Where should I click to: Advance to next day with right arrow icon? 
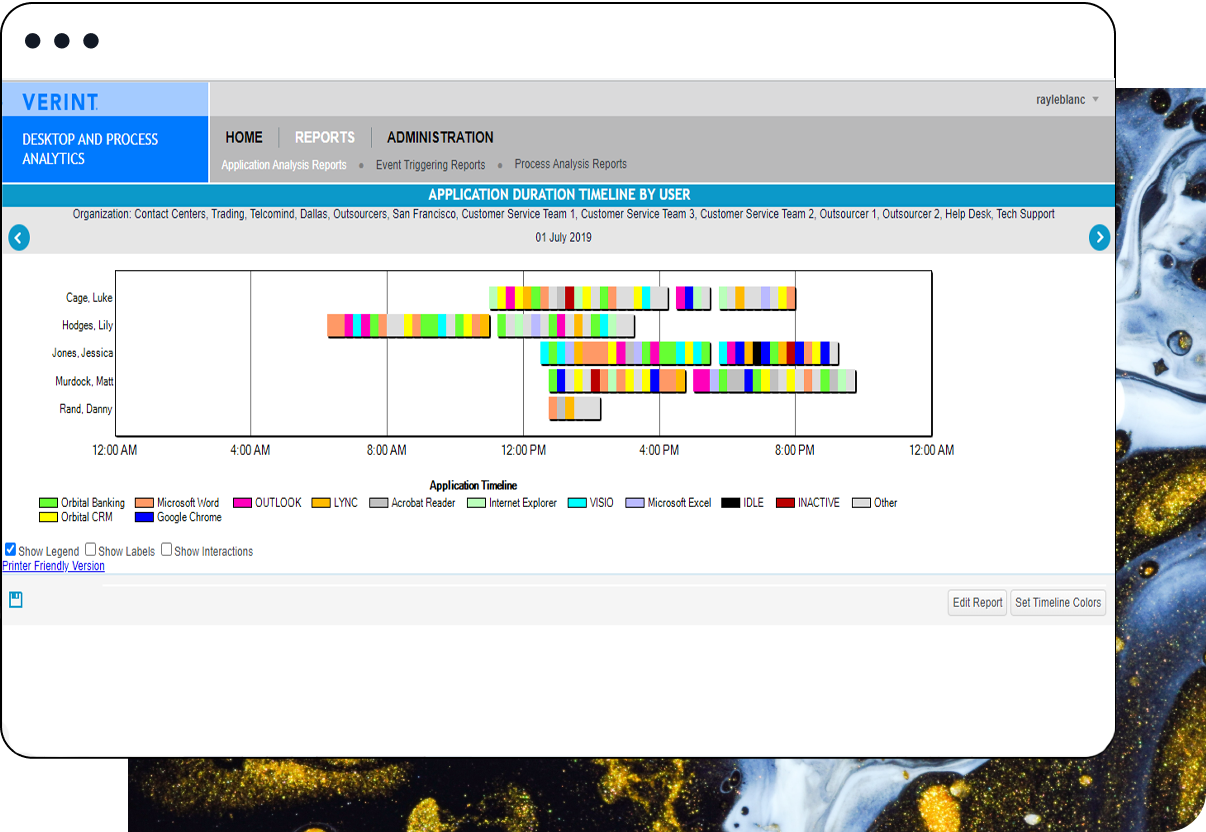pos(1099,237)
